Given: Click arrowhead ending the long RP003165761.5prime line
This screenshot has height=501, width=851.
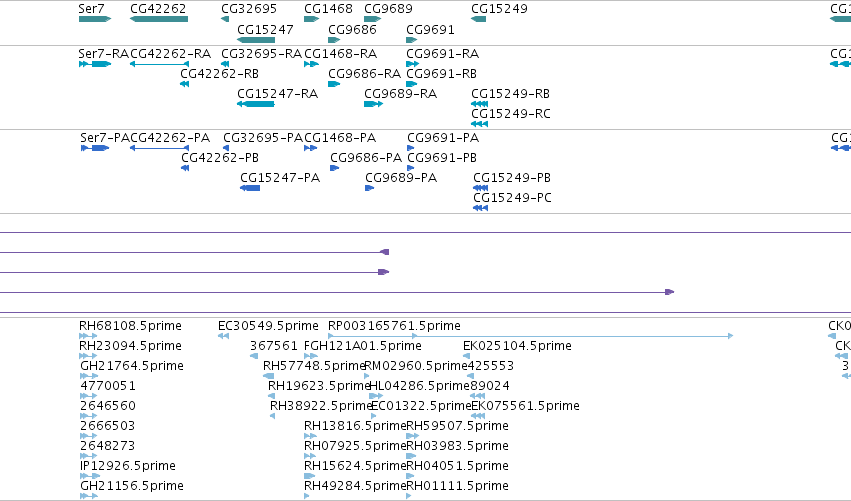Looking at the screenshot, I should click(731, 336).
